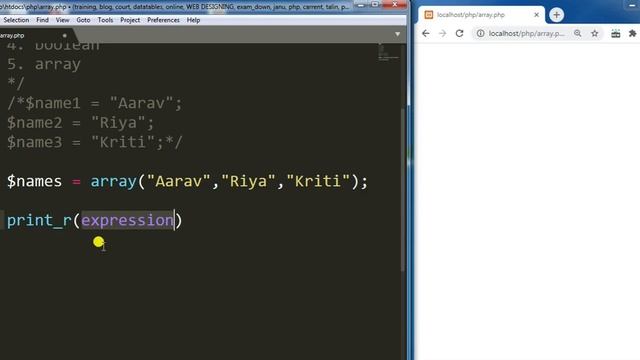Click the browser address bar URL
Image resolution: width=640 pixels, height=360 pixels.
click(x=527, y=33)
